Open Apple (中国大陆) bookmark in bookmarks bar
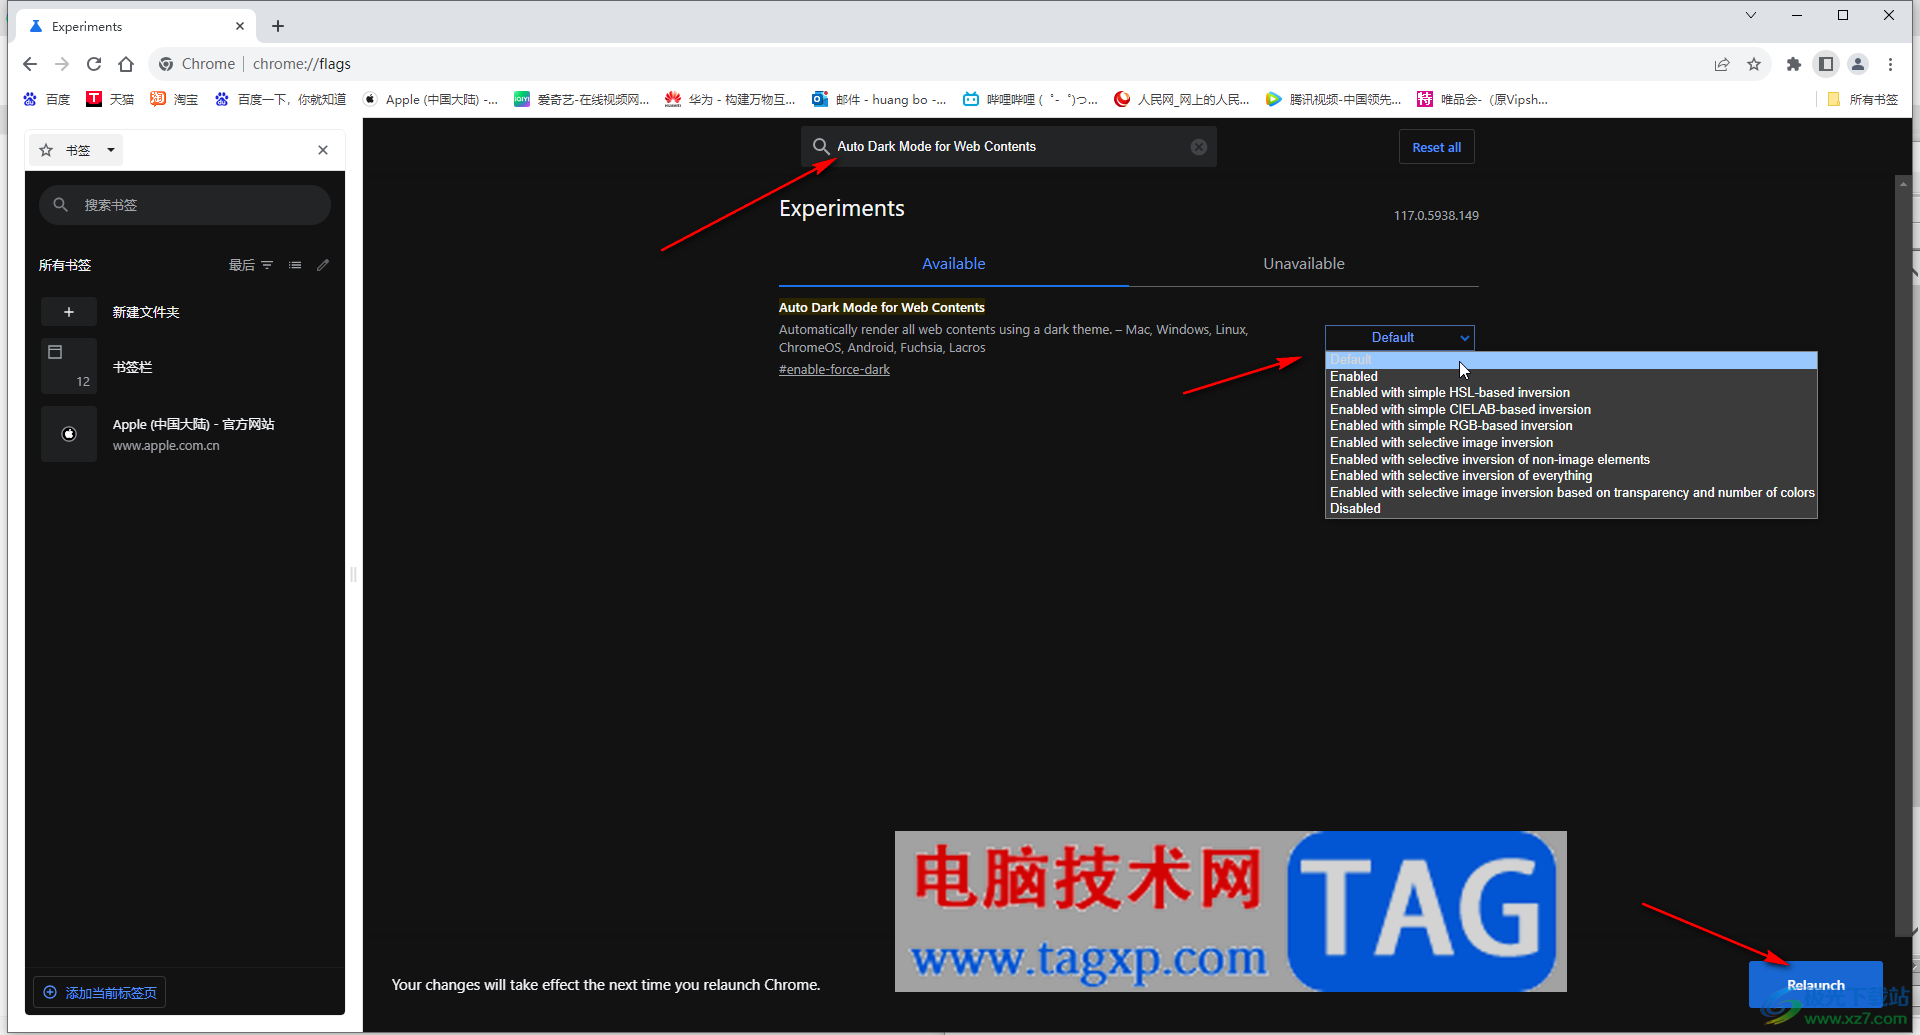1920x1035 pixels. [x=430, y=99]
